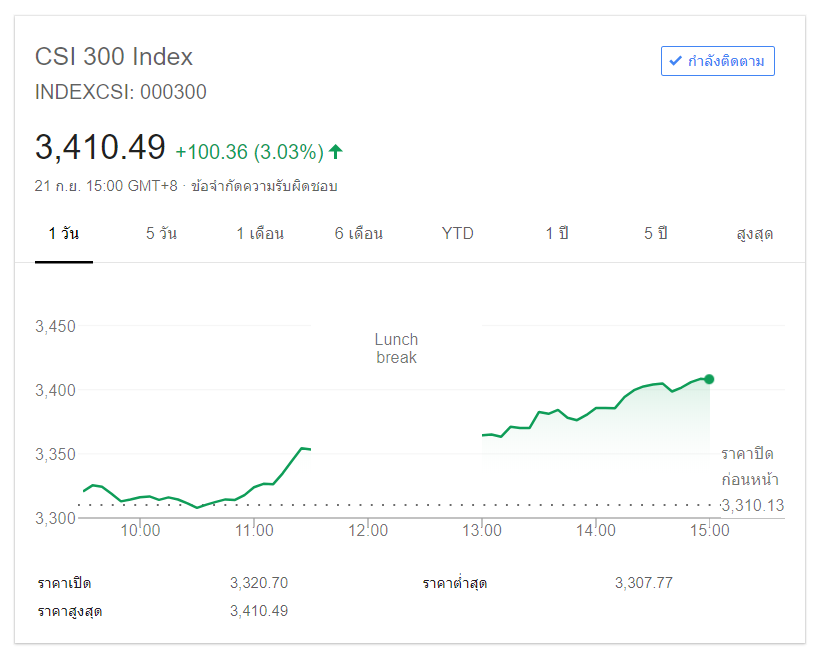Click the INDEXCSI: 000300 ticker text

[x=121, y=92]
